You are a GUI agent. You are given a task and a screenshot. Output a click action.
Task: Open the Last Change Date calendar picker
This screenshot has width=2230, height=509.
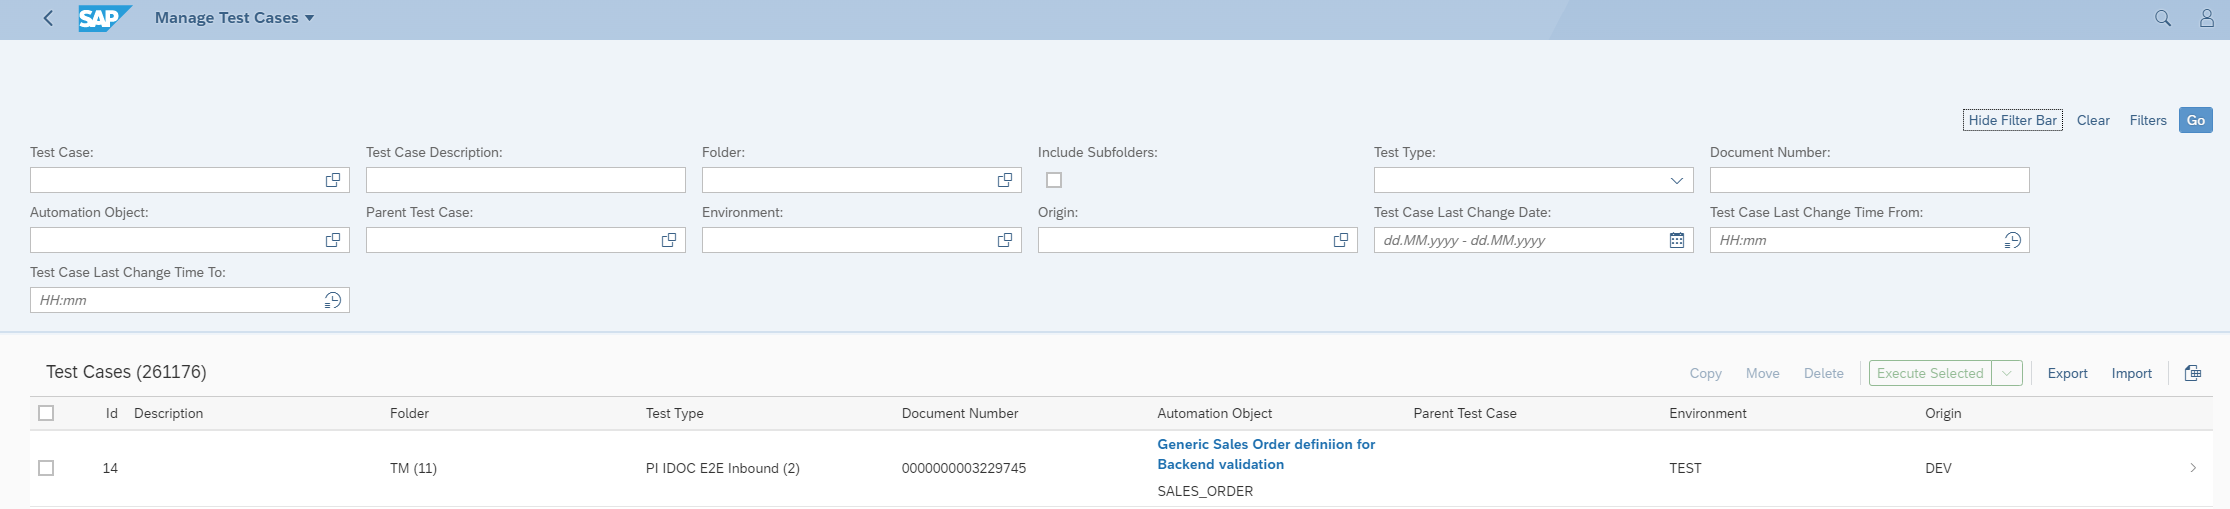[x=1677, y=240]
